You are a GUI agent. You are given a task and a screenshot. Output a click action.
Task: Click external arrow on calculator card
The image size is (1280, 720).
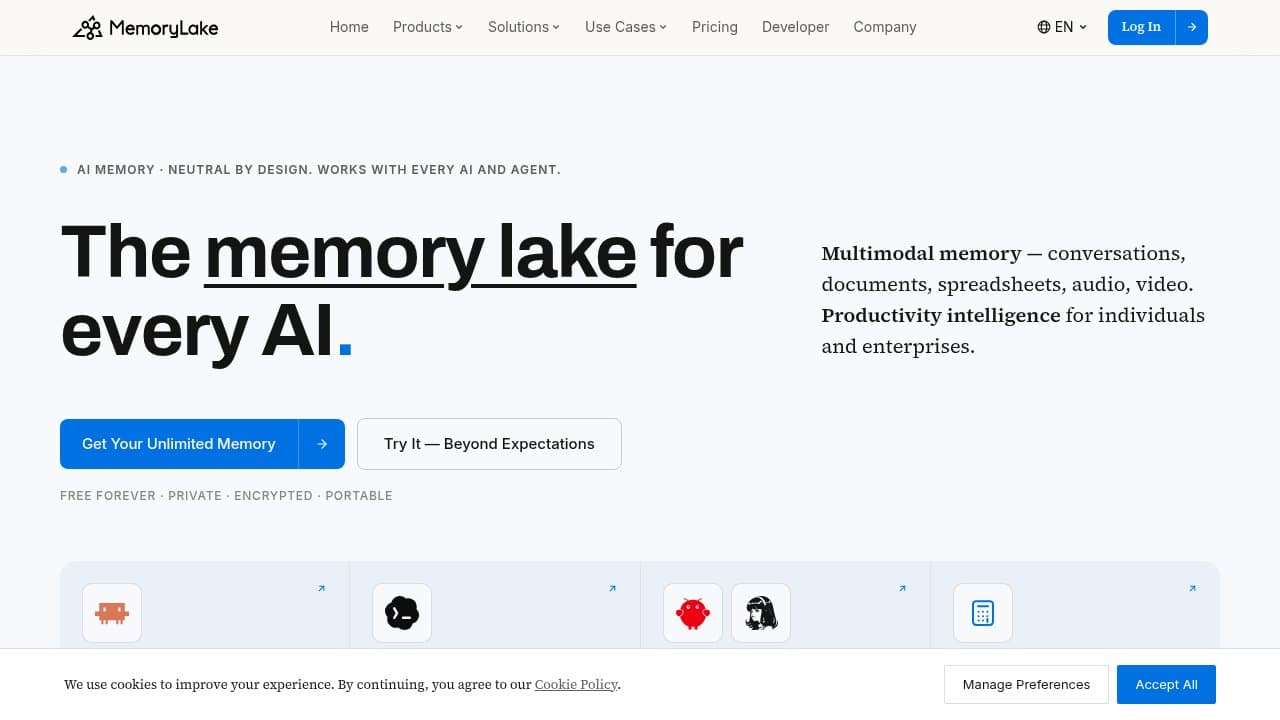click(1192, 588)
